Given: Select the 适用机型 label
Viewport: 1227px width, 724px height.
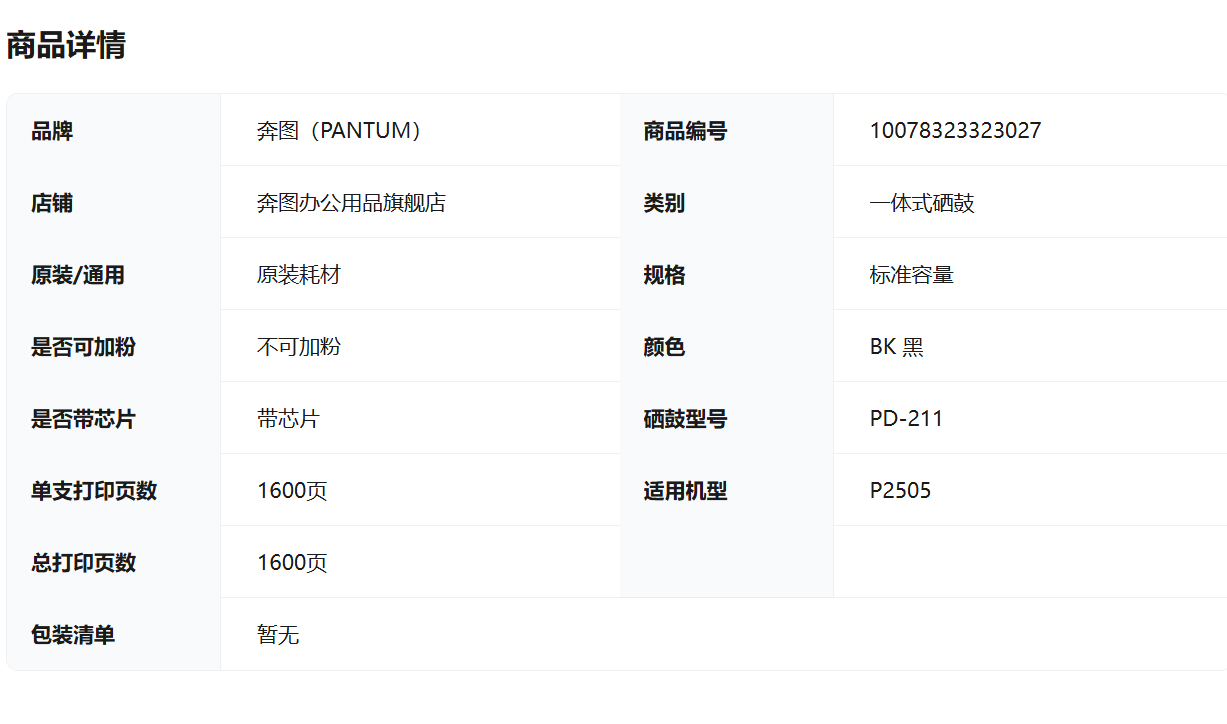Looking at the screenshot, I should tap(685, 491).
